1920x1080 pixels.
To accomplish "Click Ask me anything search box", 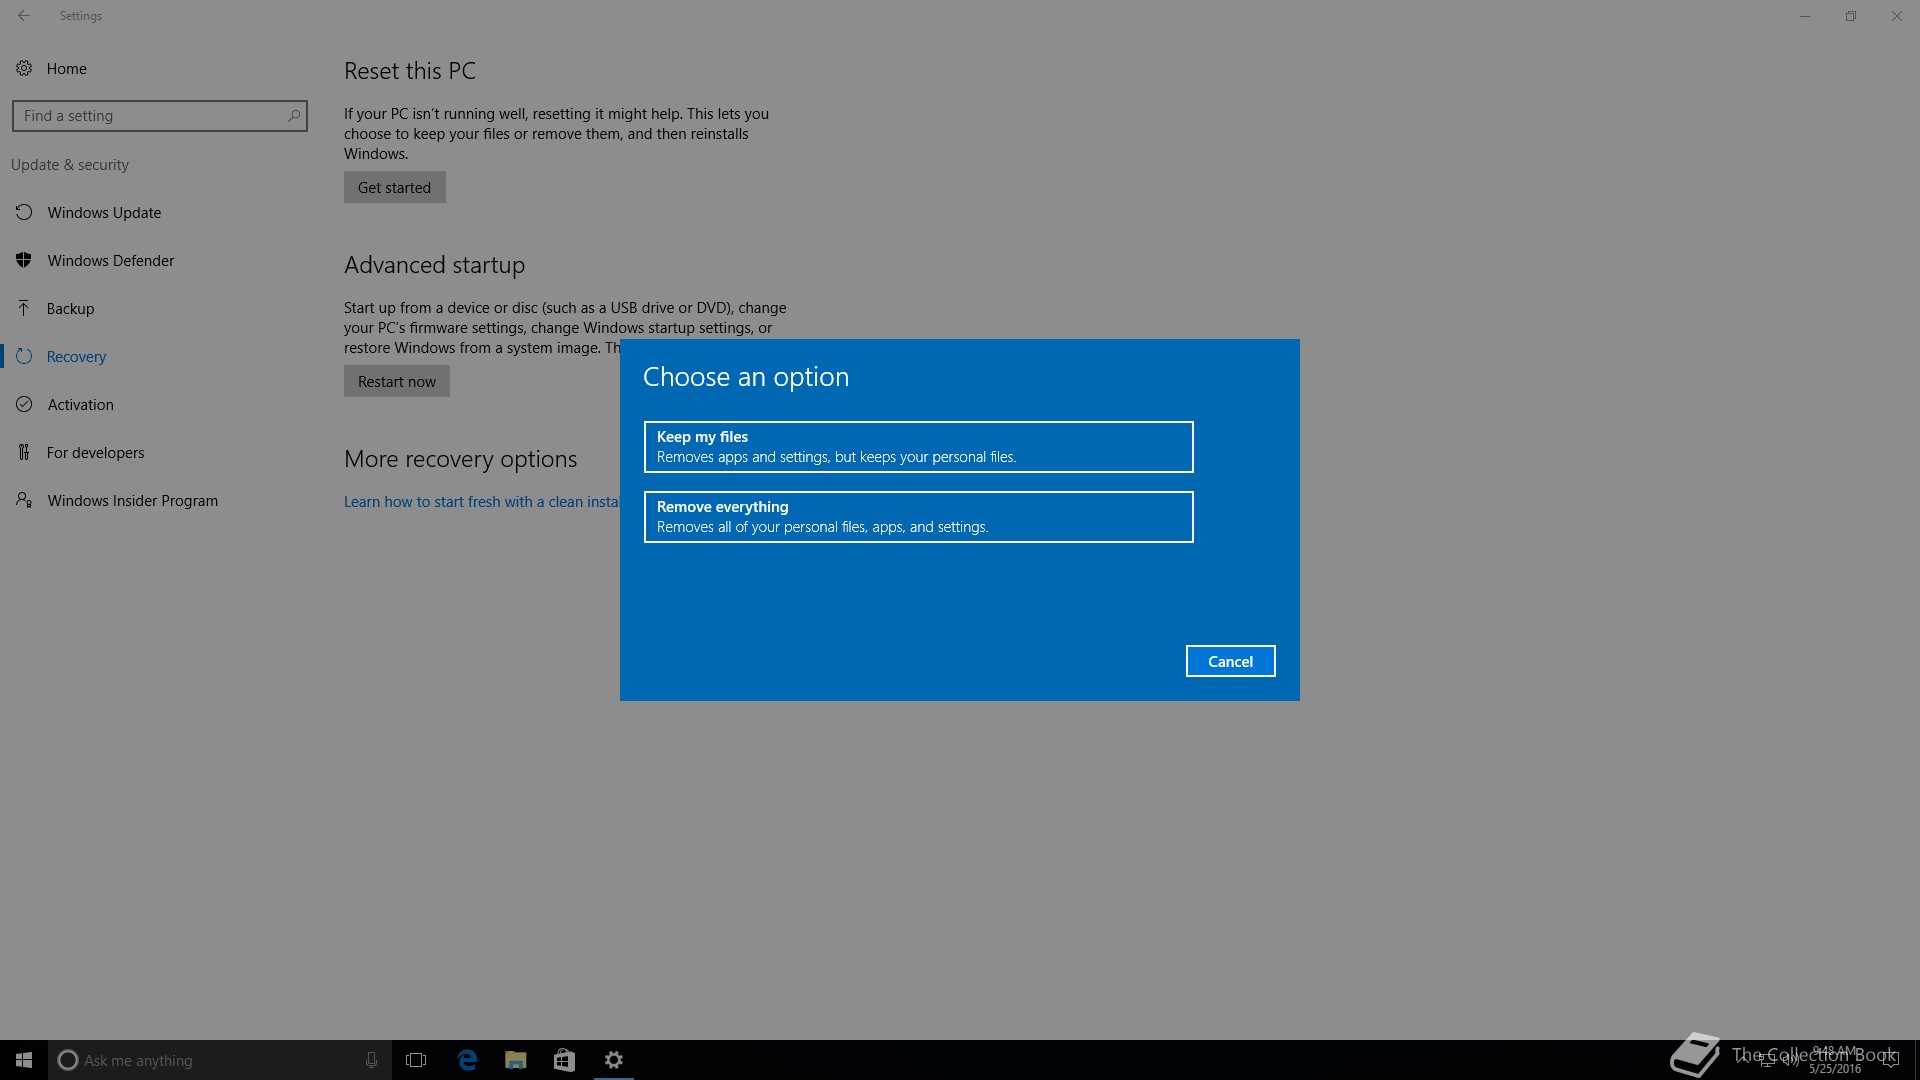I will click(218, 1060).
